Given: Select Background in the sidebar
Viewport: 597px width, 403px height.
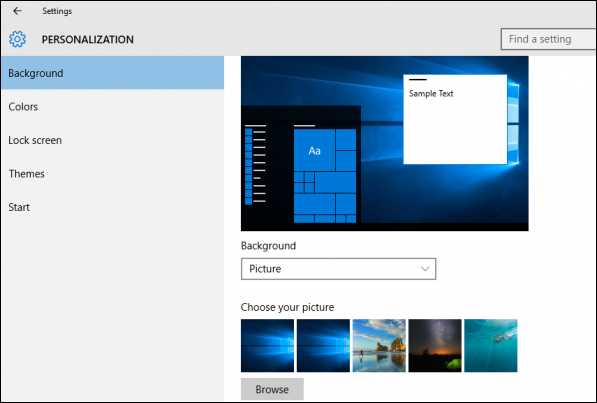Looking at the screenshot, I should point(113,73).
